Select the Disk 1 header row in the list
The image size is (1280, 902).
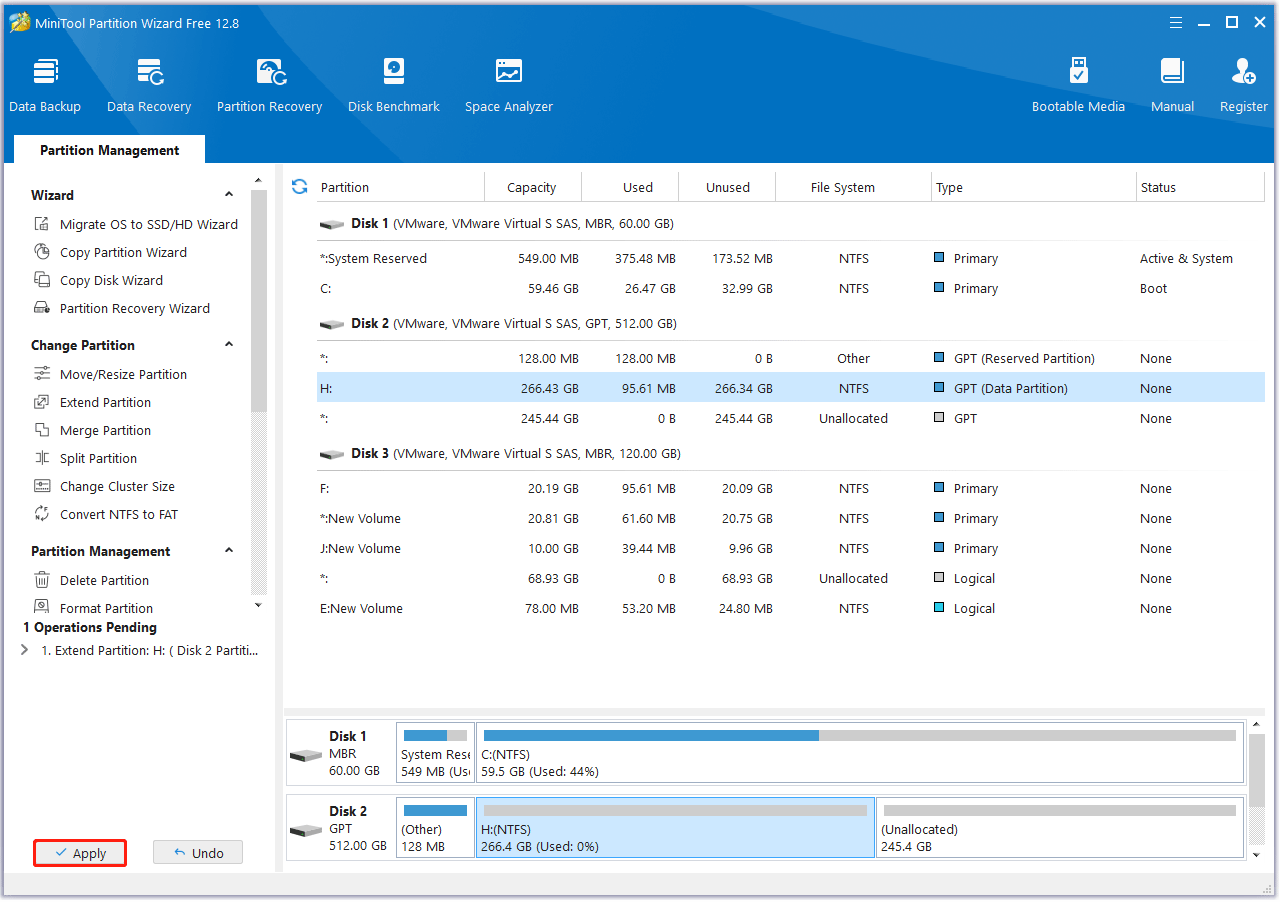[x=790, y=224]
